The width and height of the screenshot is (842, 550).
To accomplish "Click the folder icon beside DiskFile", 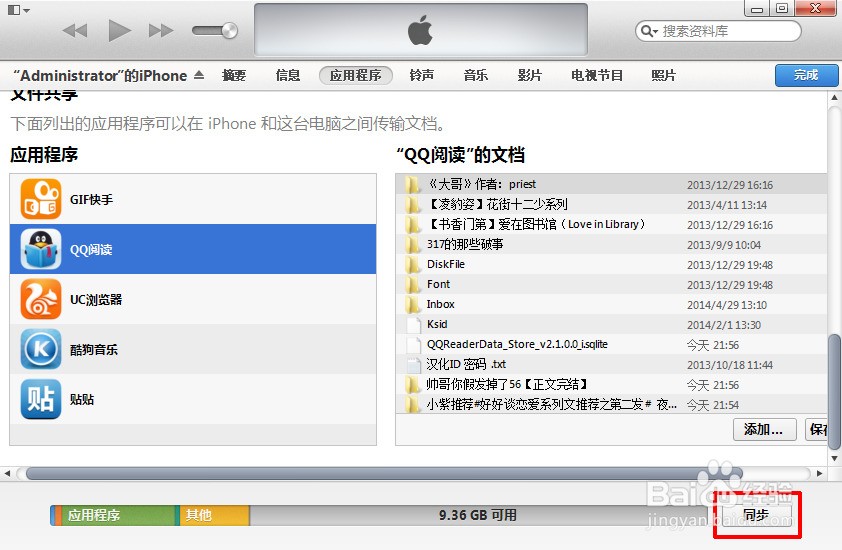I will tap(412, 265).
